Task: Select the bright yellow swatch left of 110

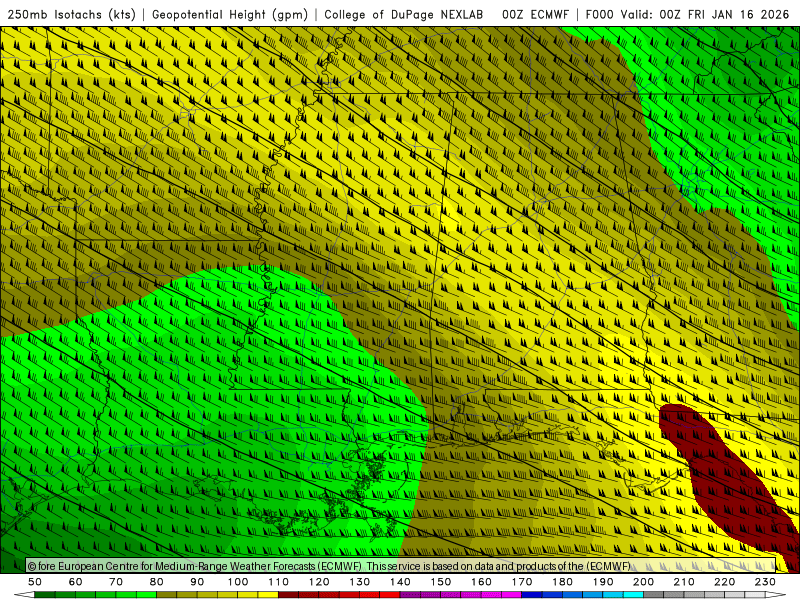Action: (x=268, y=595)
